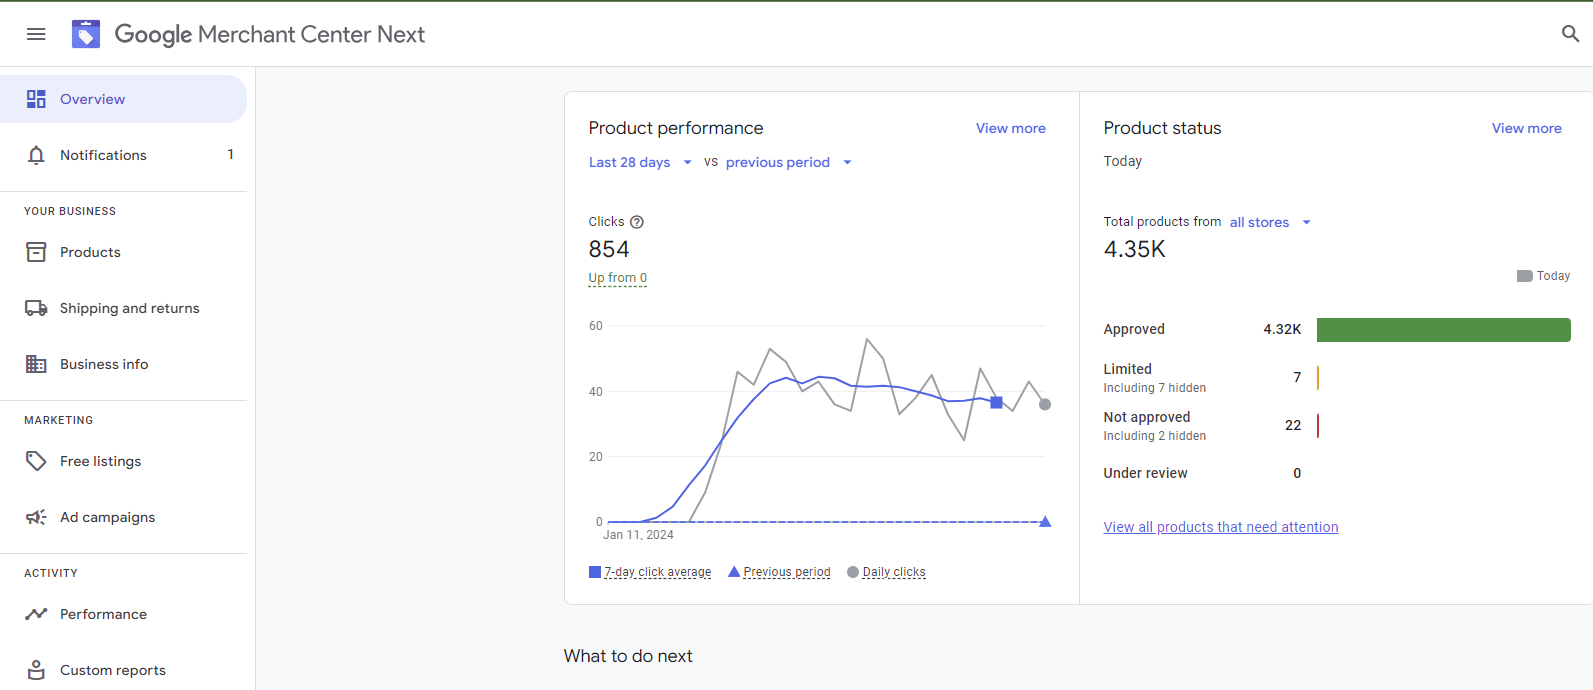Click the Under review row label
This screenshot has height=690, width=1593.
(x=1145, y=473)
